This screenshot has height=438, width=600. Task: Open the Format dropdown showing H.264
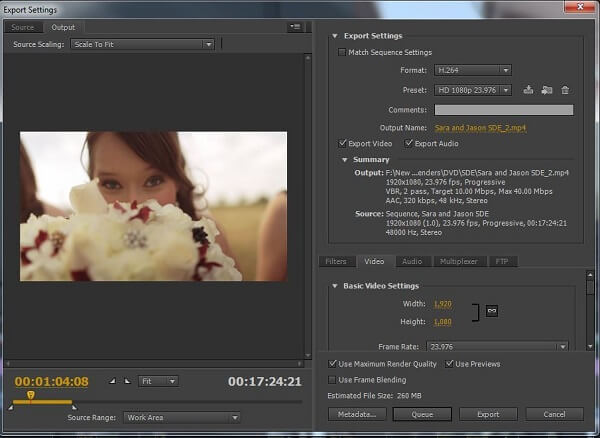473,70
